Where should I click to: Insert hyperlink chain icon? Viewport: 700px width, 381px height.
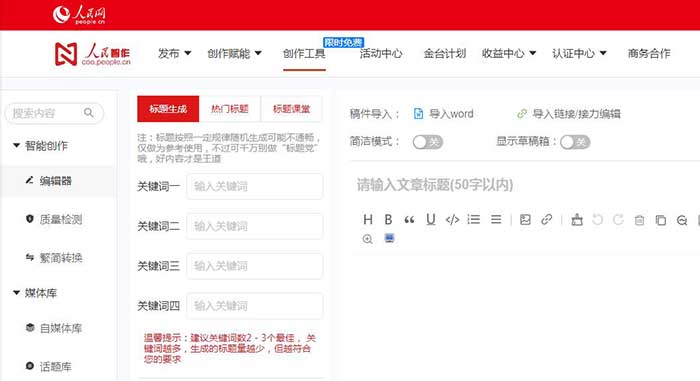(x=546, y=219)
